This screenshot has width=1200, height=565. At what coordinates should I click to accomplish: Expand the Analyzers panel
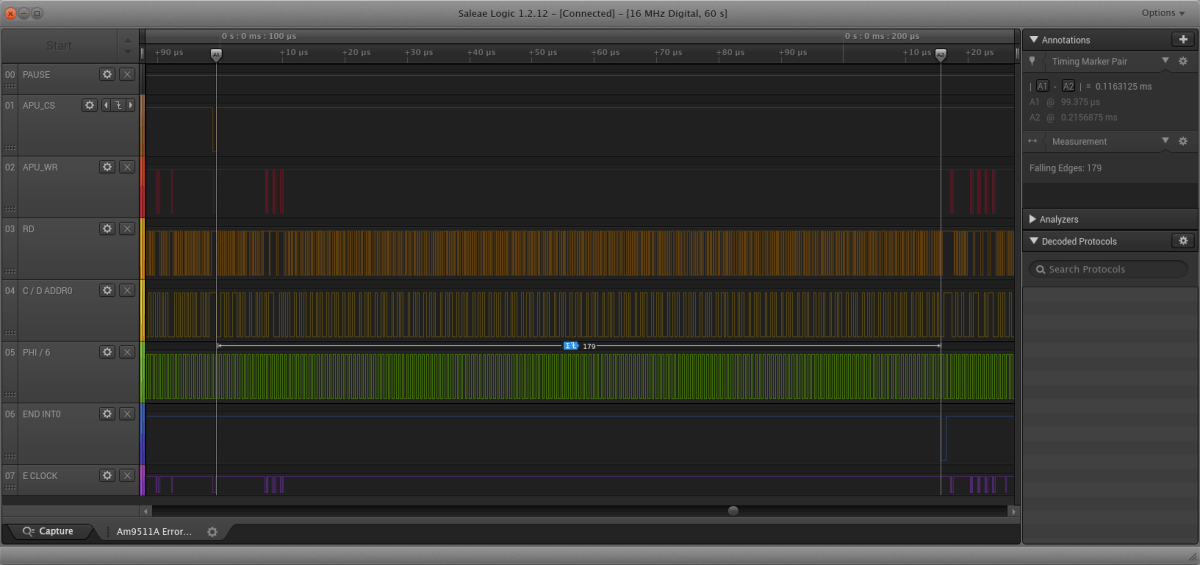[1033, 219]
